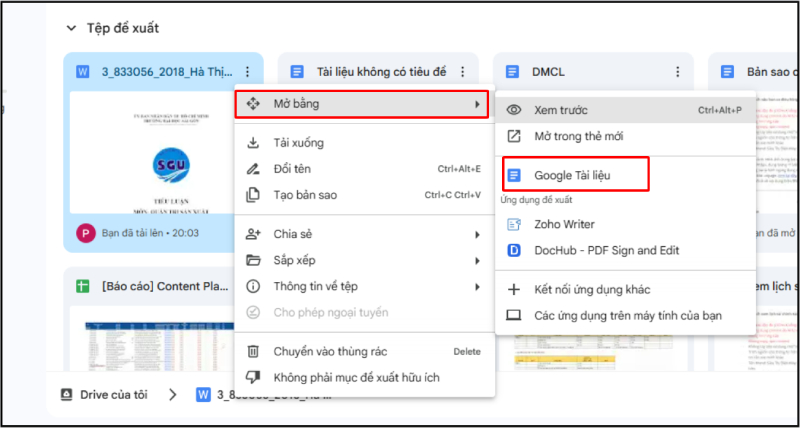Expand the Thông tin về tệp arrow

coord(478,287)
